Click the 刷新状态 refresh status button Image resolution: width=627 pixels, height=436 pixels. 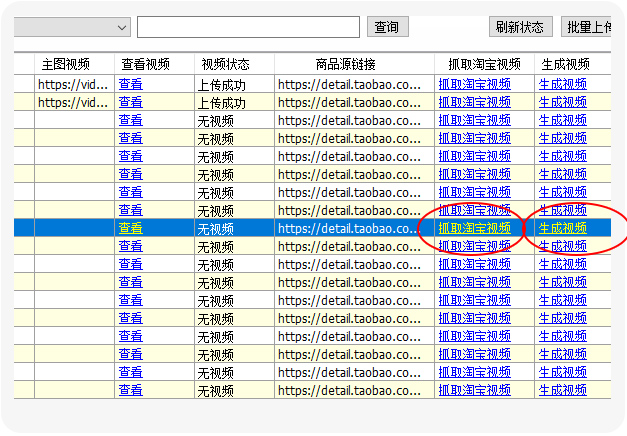(x=520, y=27)
